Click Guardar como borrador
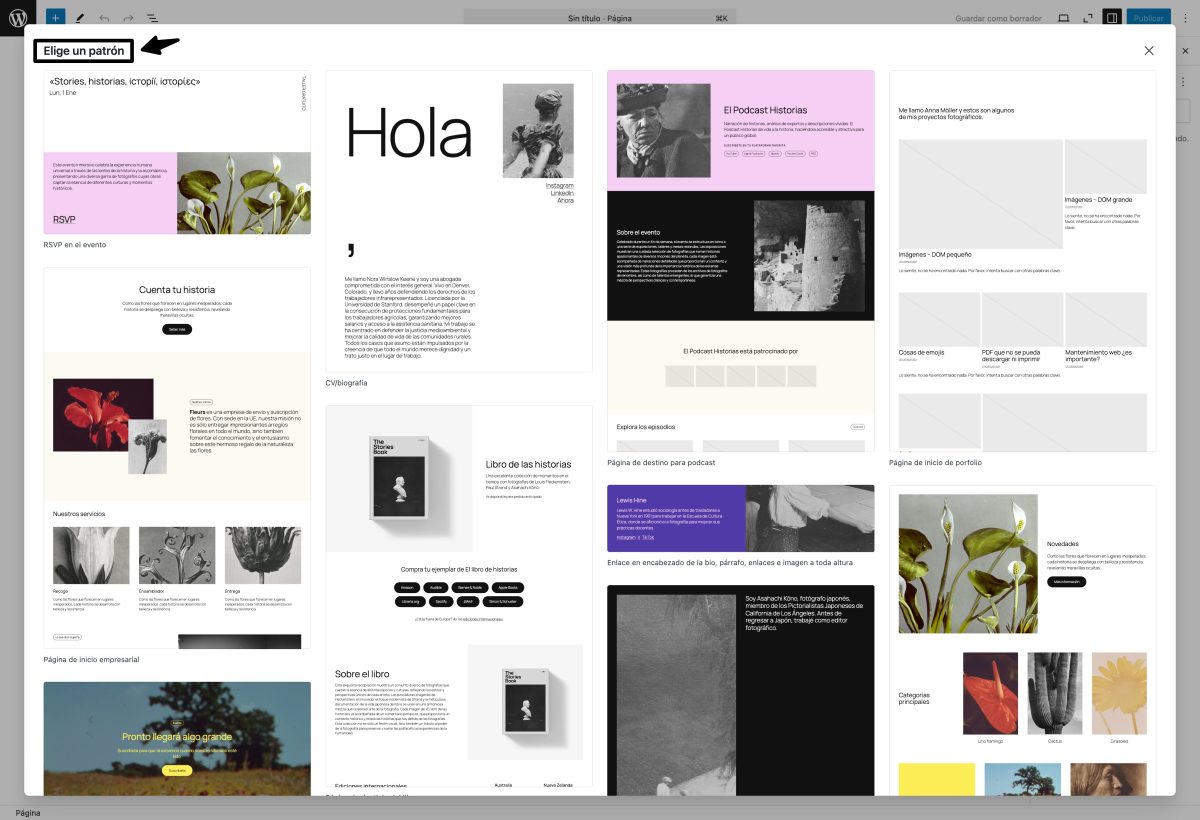 [998, 18]
